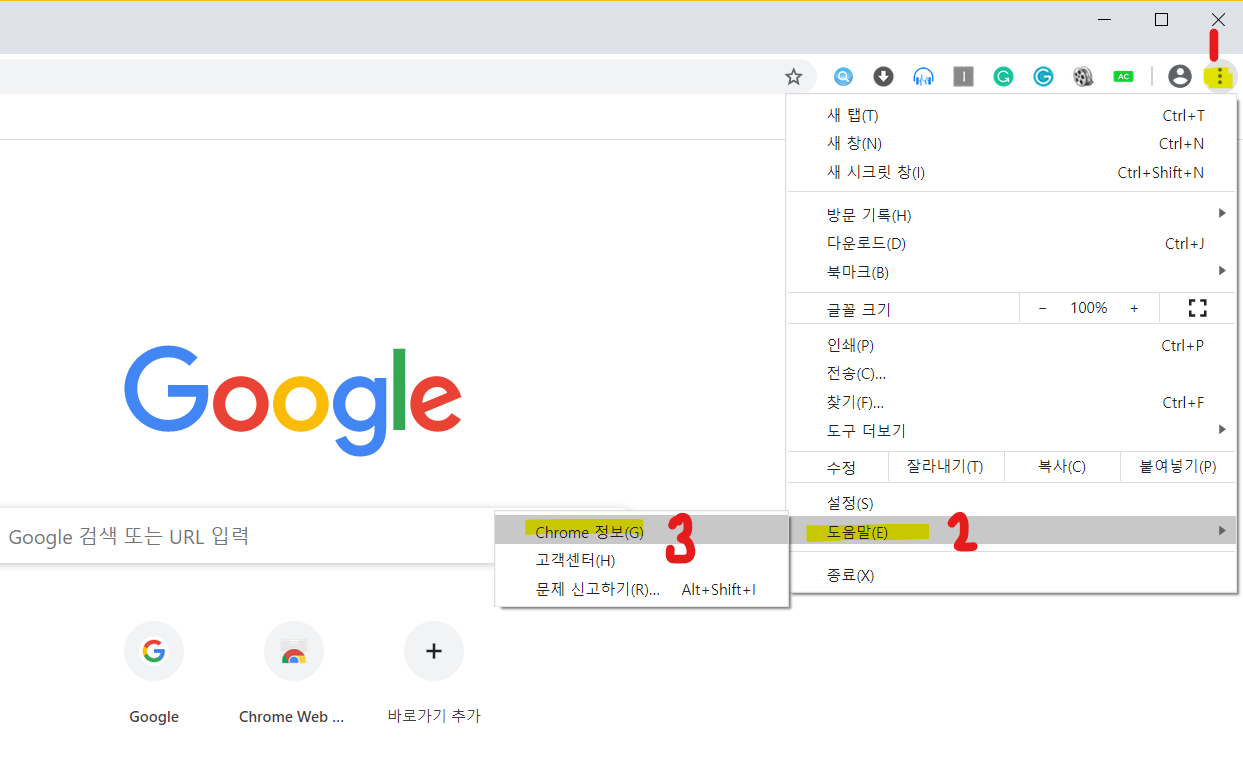This screenshot has height=783, width=1243.
Task: Click 잘라내기(T) cut button
Action: (x=945, y=466)
